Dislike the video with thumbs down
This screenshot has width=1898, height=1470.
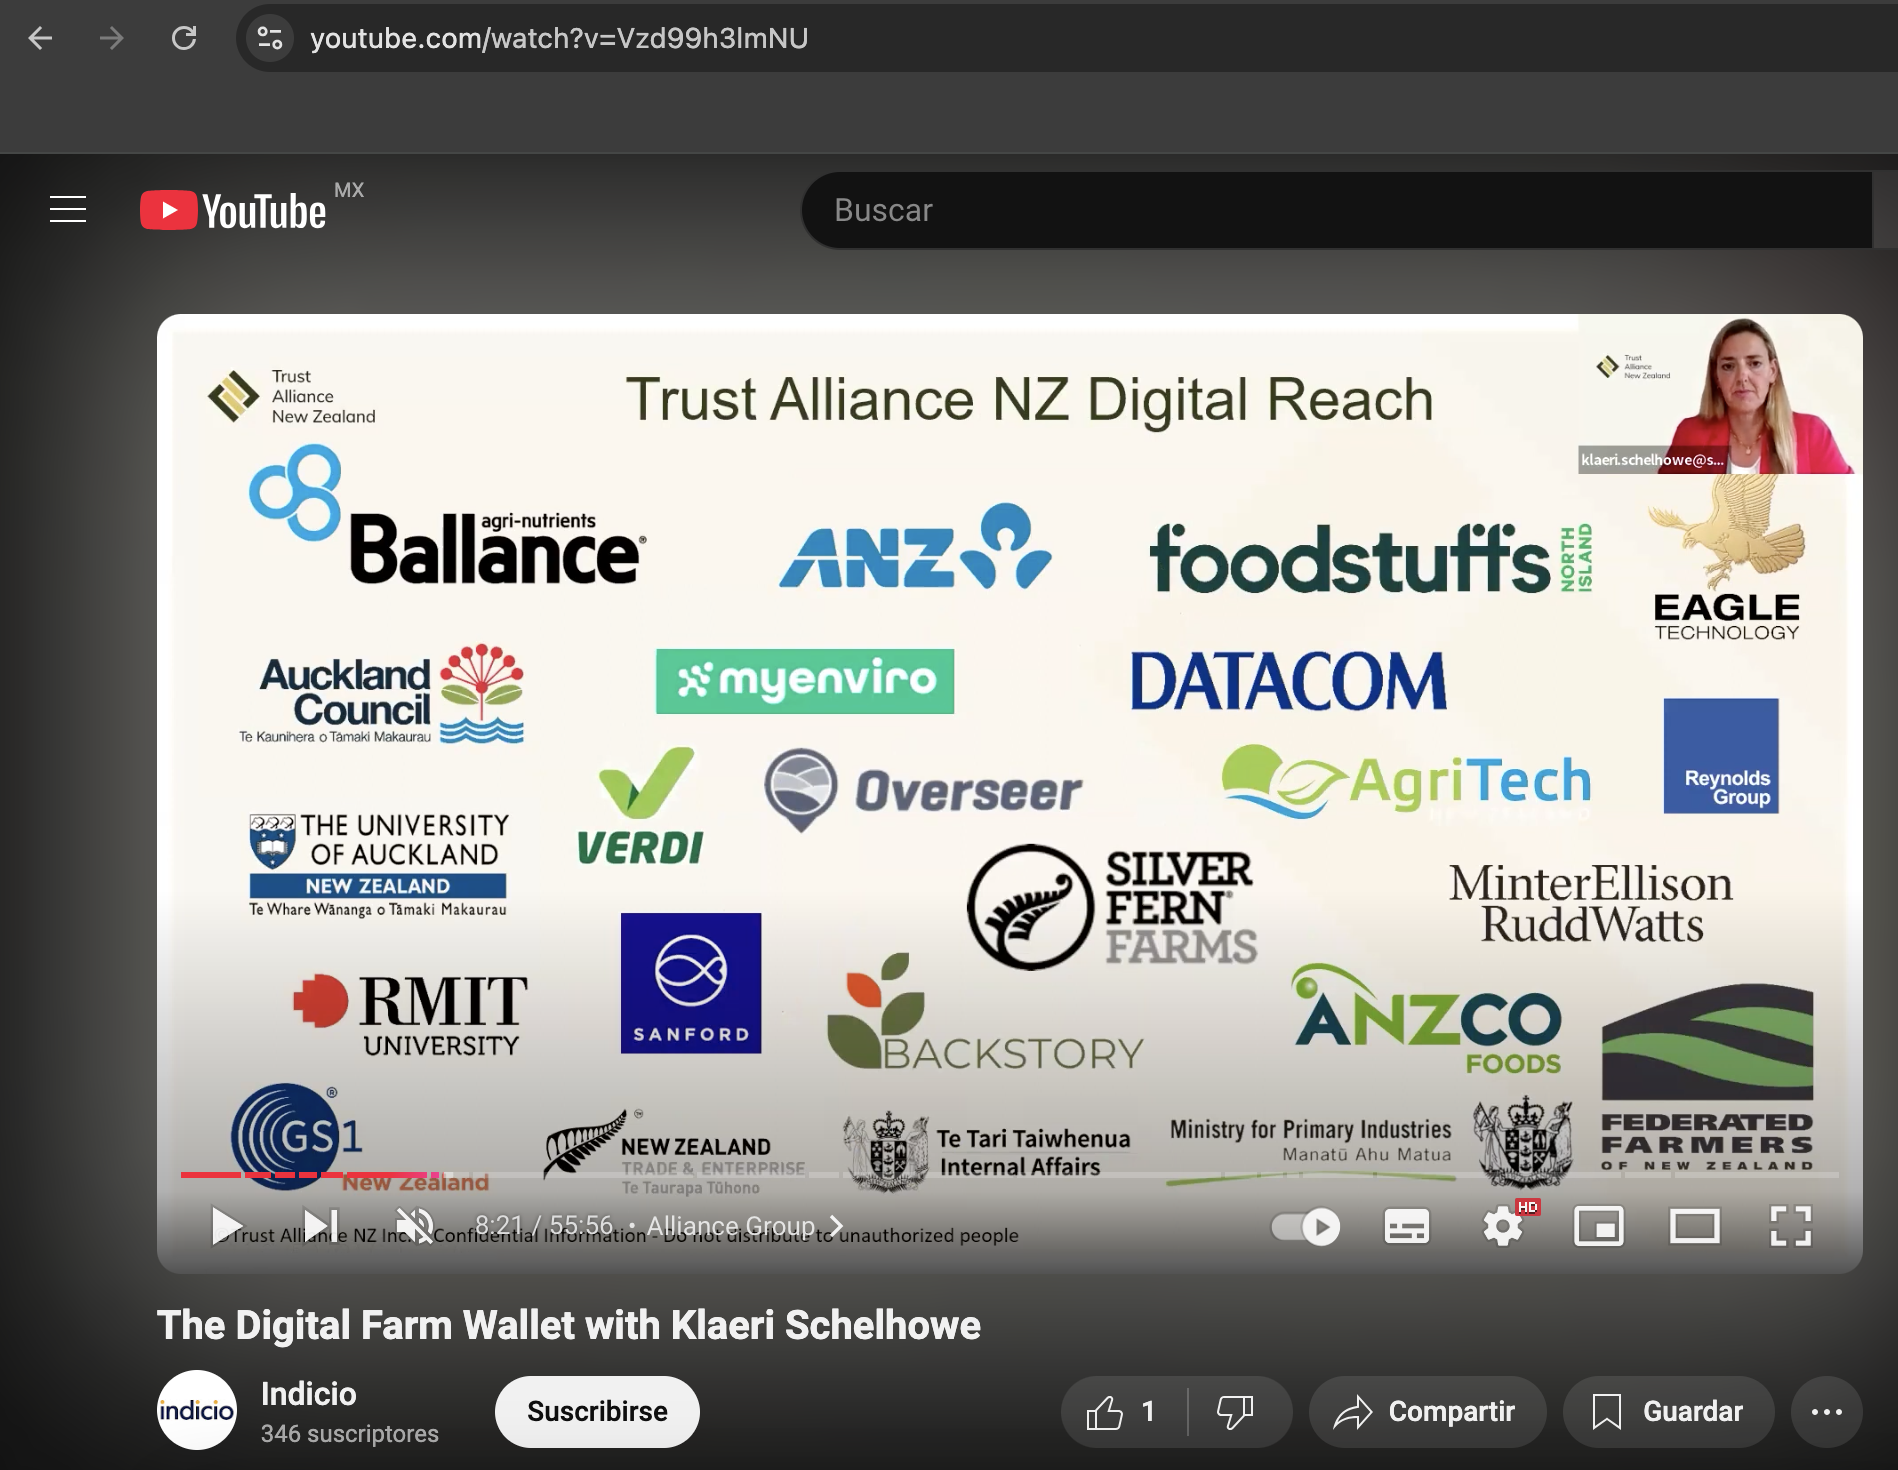point(1238,1412)
